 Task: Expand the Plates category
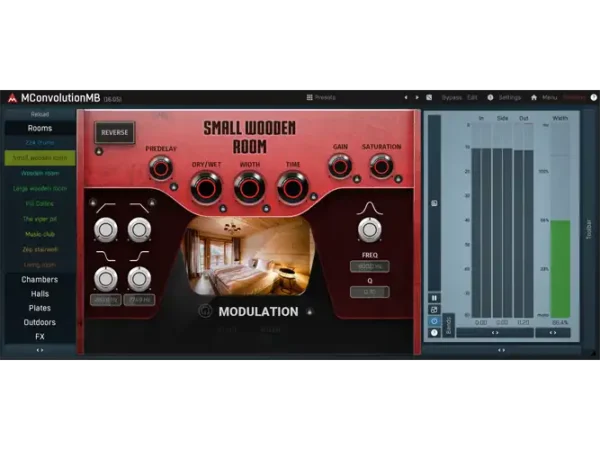tap(40, 308)
